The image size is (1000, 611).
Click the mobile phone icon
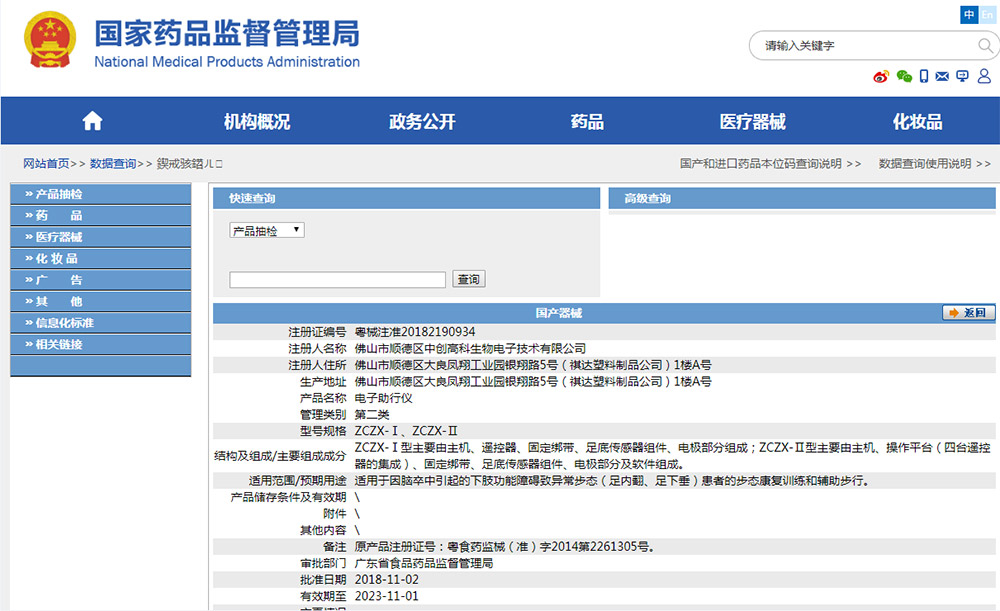[924, 77]
